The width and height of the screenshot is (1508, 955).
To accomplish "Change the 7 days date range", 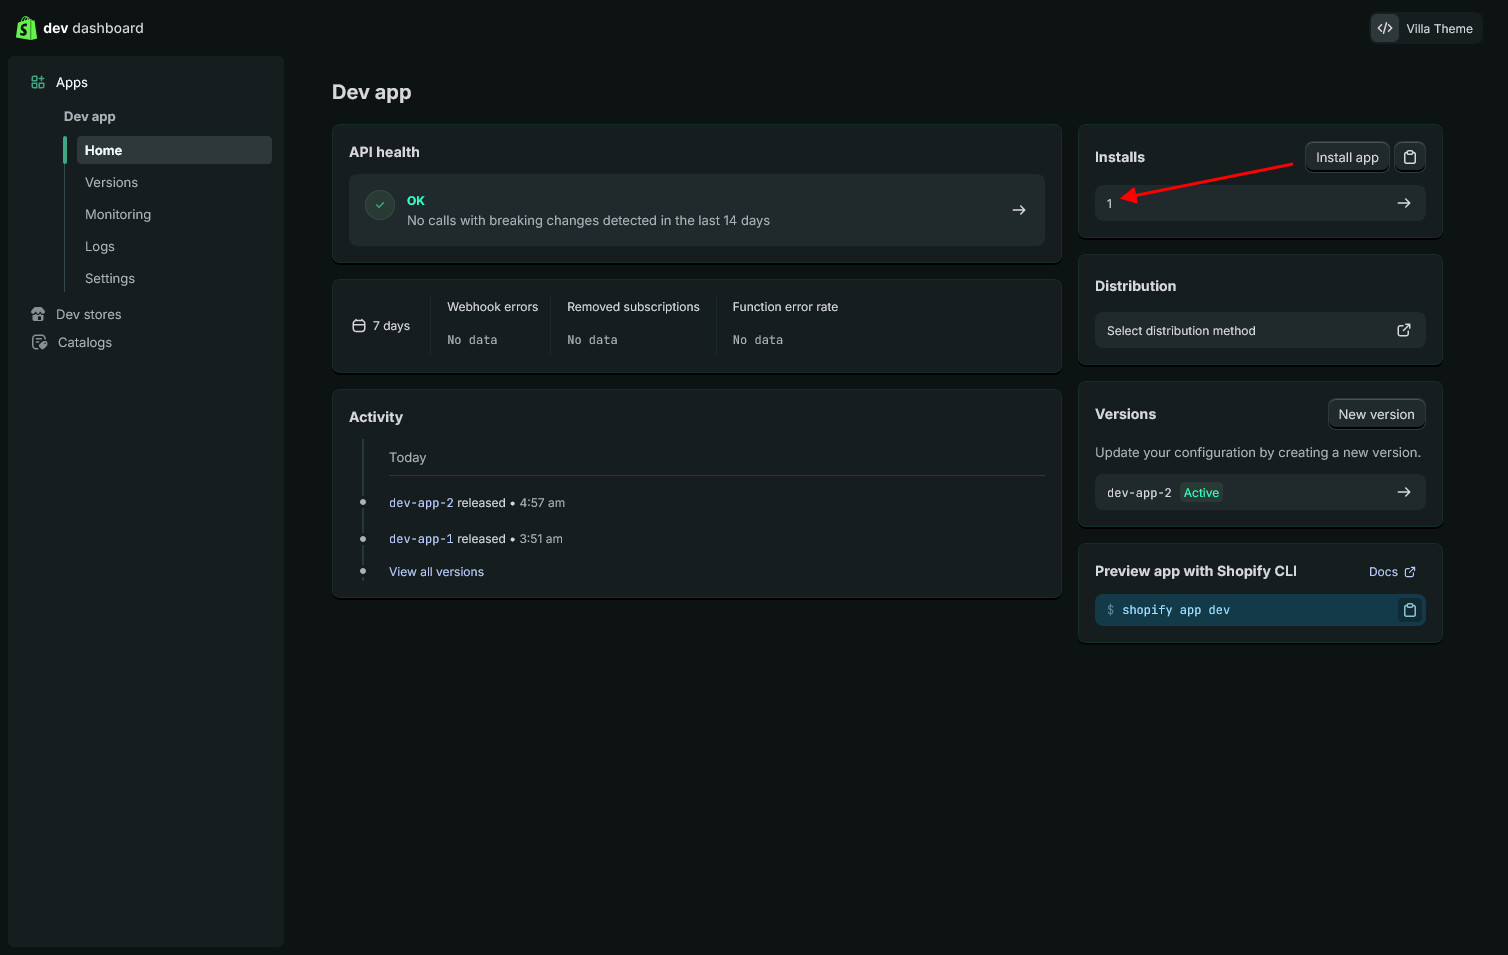I will (382, 326).
